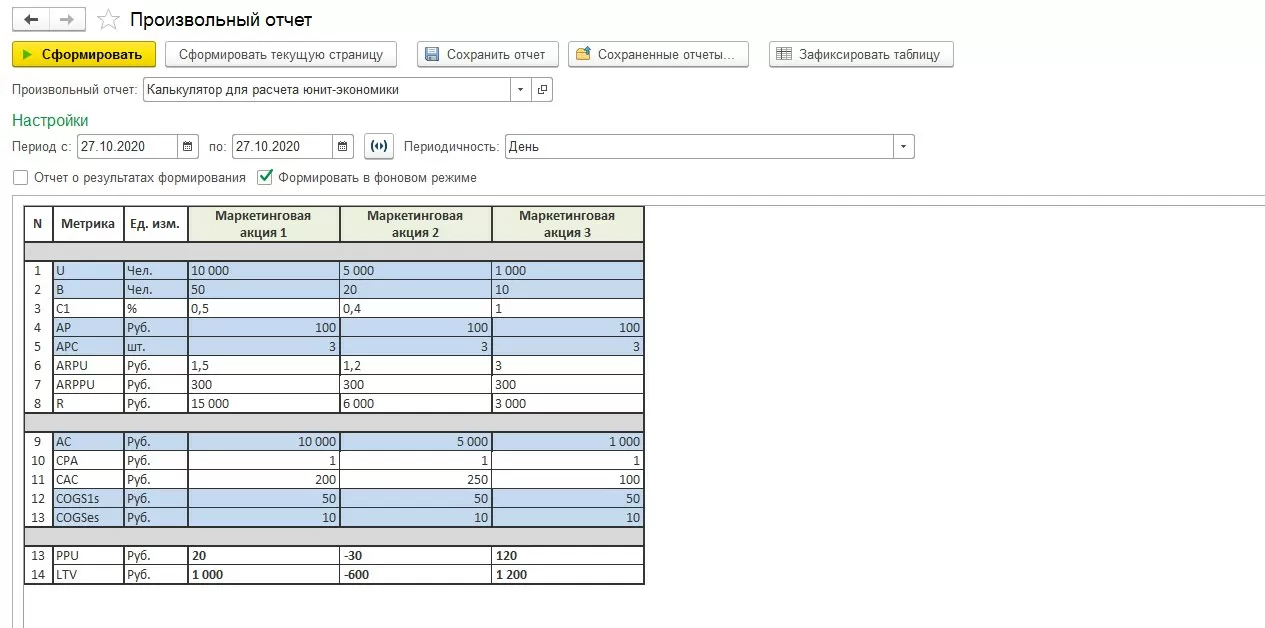The width and height of the screenshot is (1265, 628).
Task: Select C1 value 0,4
Action: click(415, 308)
